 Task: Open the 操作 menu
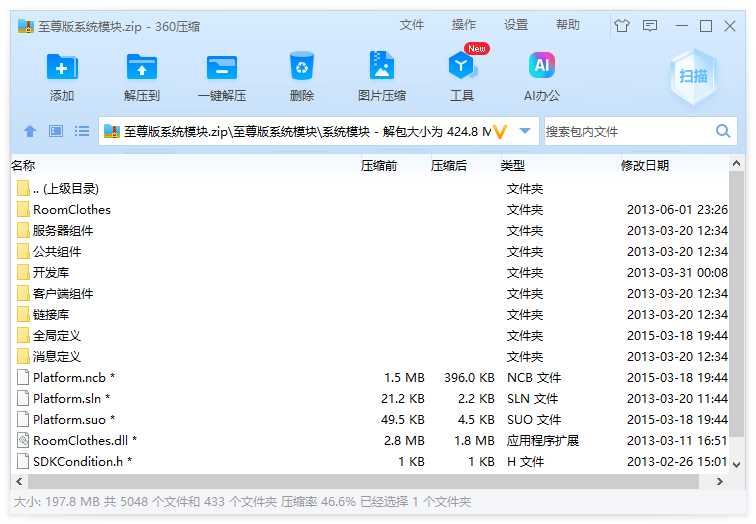click(x=464, y=25)
